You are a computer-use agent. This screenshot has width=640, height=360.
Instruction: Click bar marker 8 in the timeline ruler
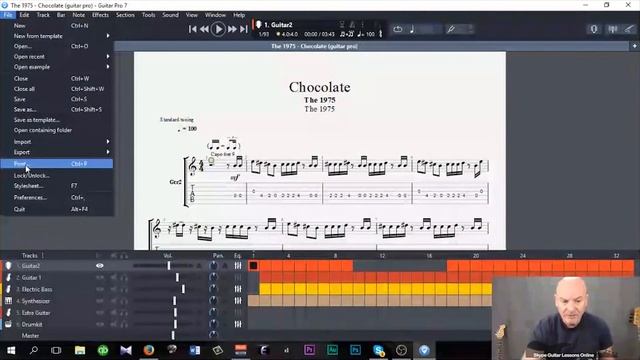[x=336, y=256]
